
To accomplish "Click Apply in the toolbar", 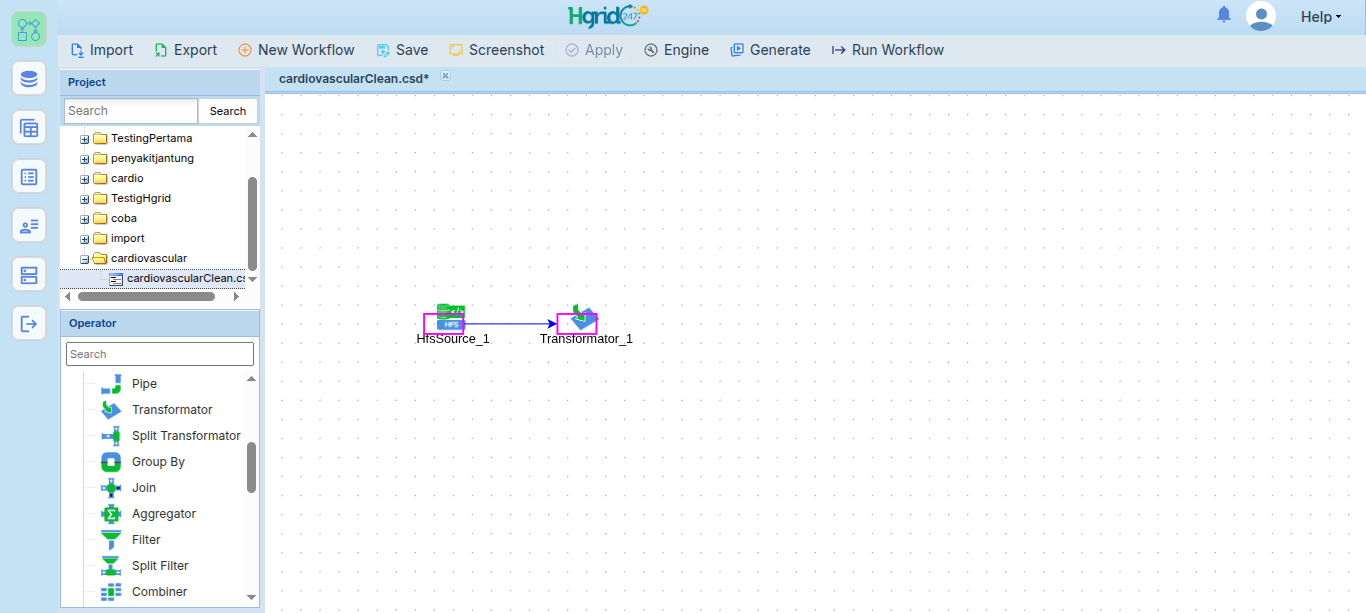I will point(593,50).
